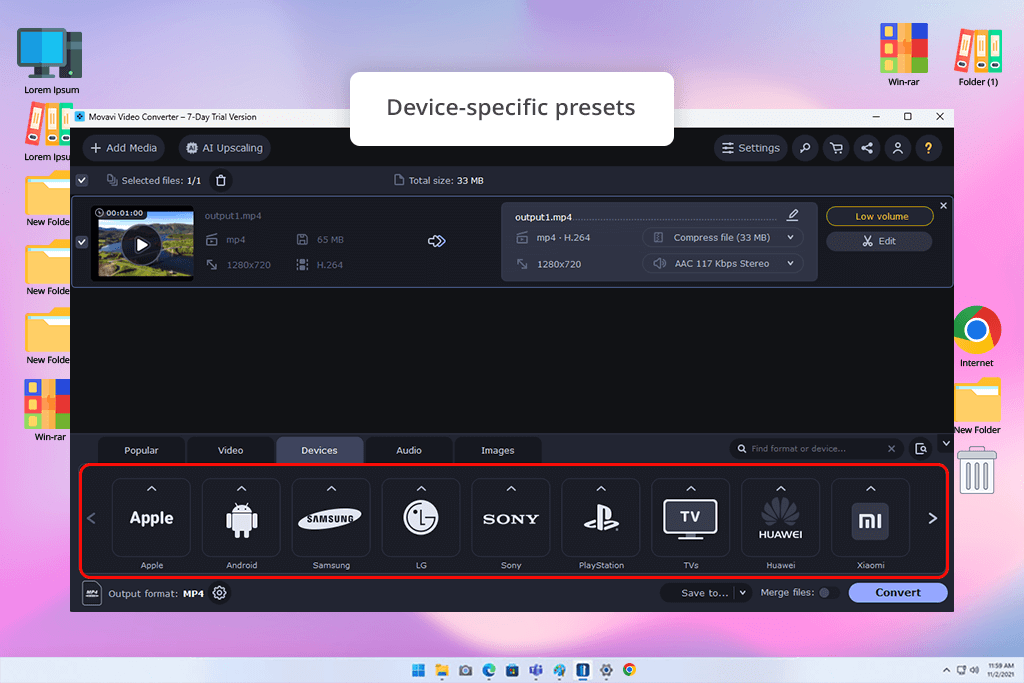Screen dimensions: 1024x683
Task: Open the Apple device presets
Action: [152, 518]
